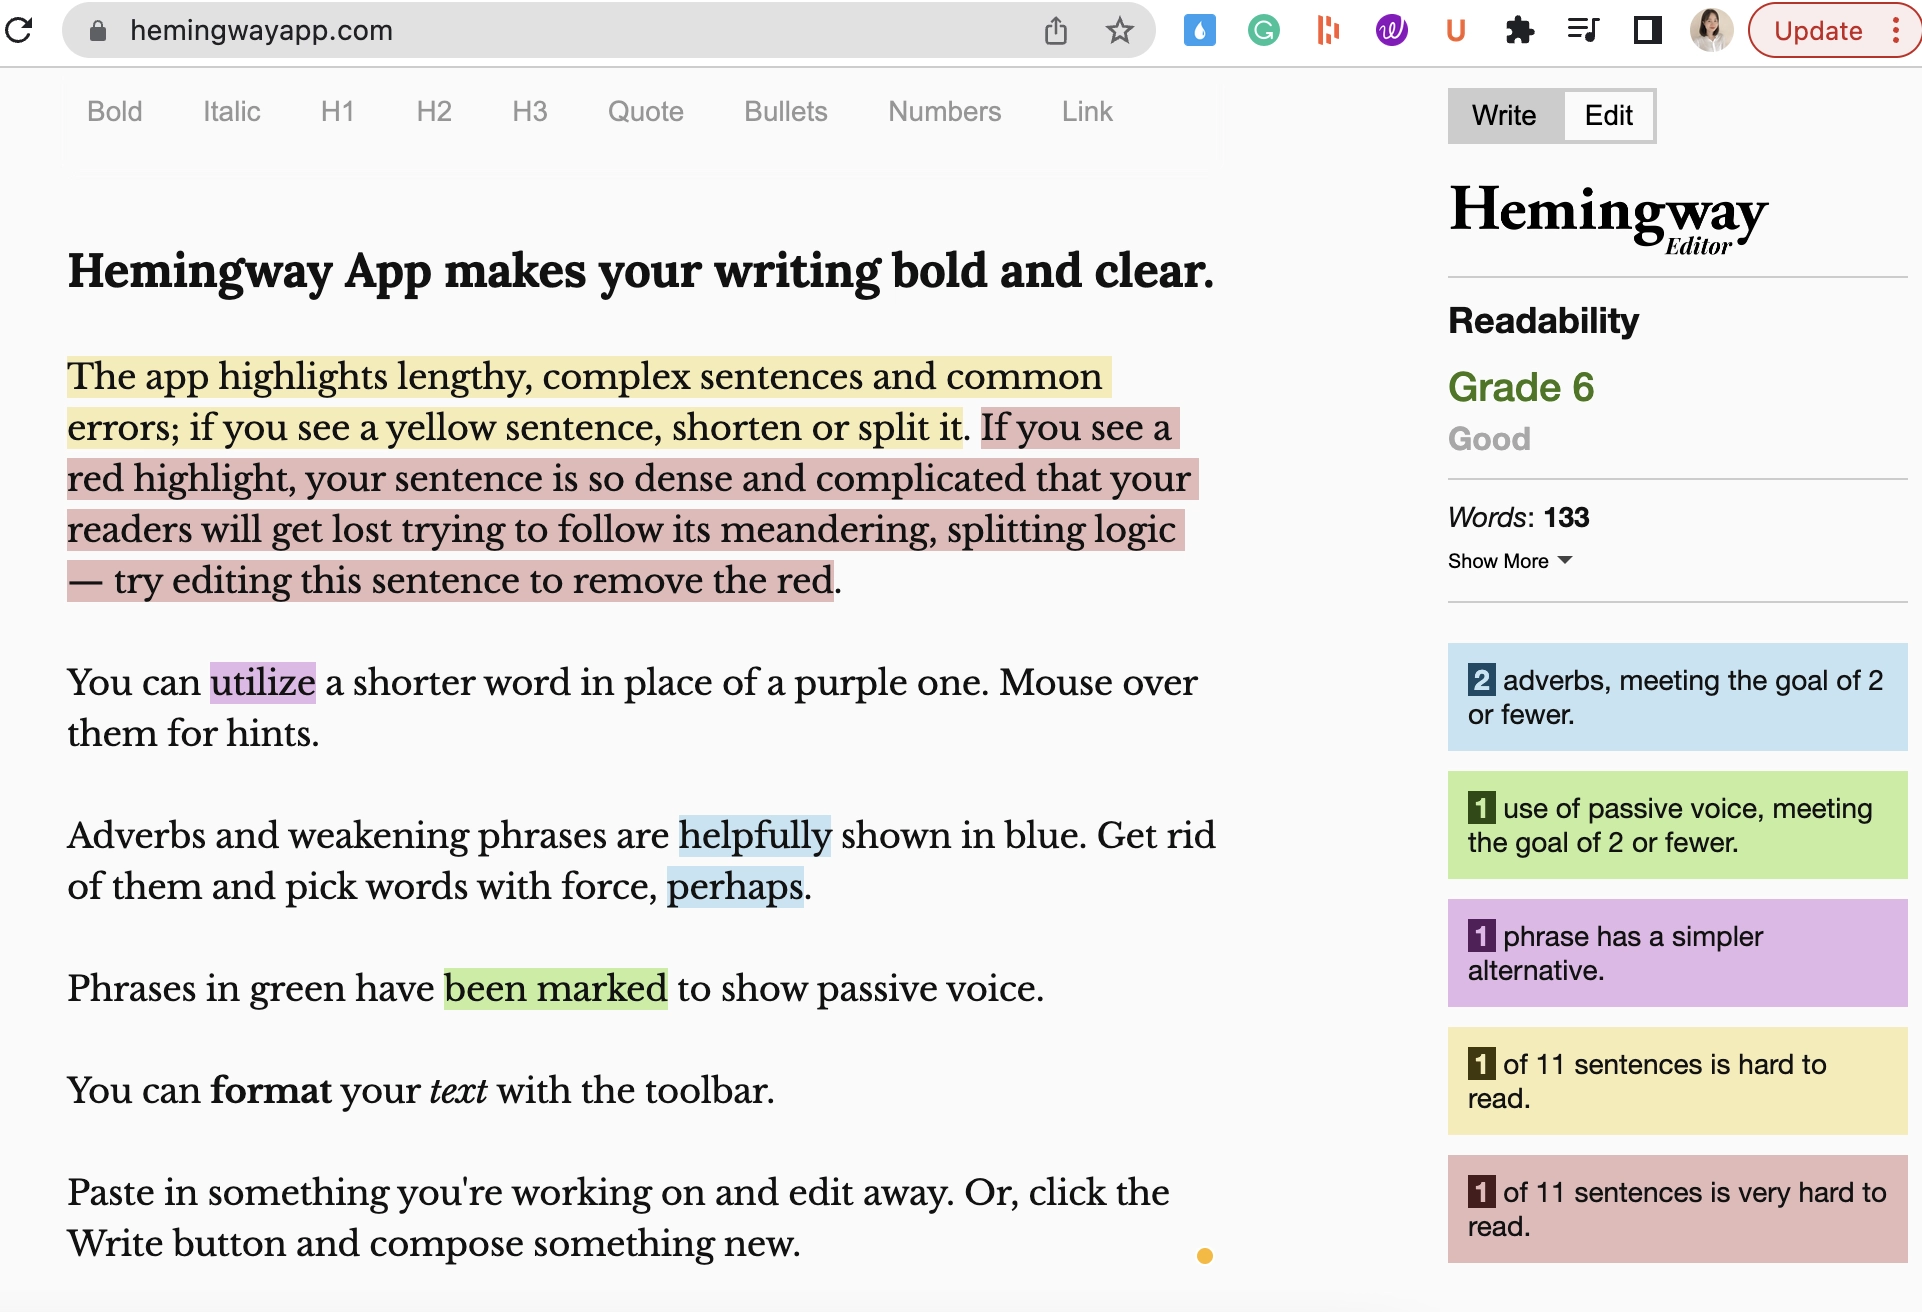The image size is (1922, 1312).
Task: Insert a Bullets list
Action: 786,112
